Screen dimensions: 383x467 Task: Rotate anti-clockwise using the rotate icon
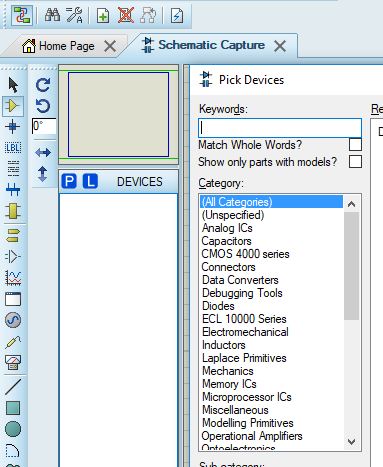(43, 106)
